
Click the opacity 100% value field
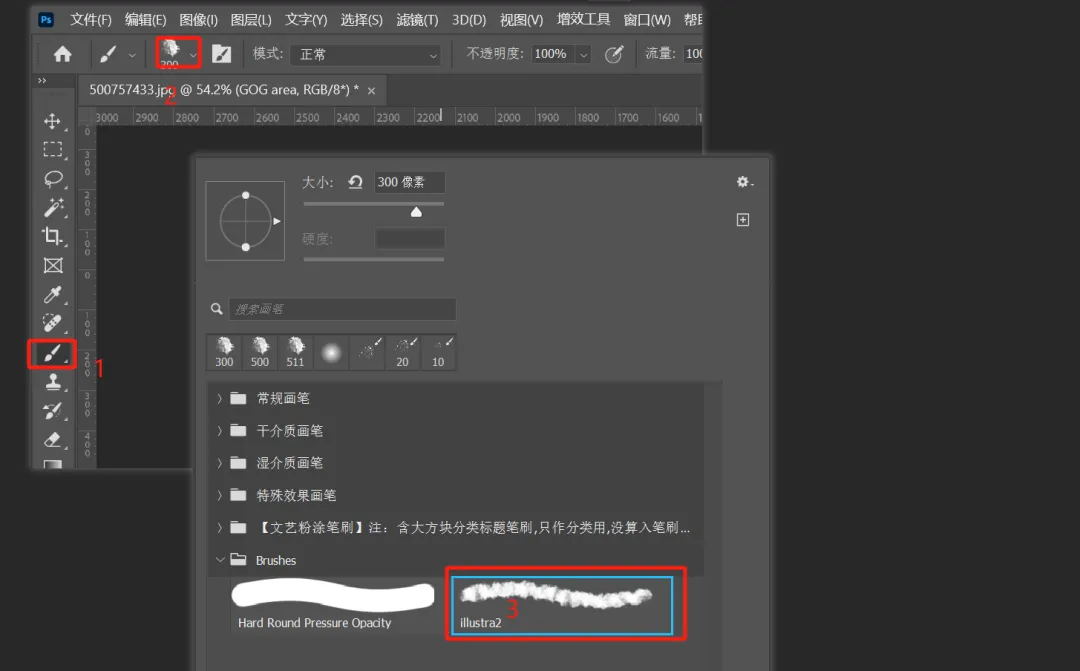coord(554,54)
